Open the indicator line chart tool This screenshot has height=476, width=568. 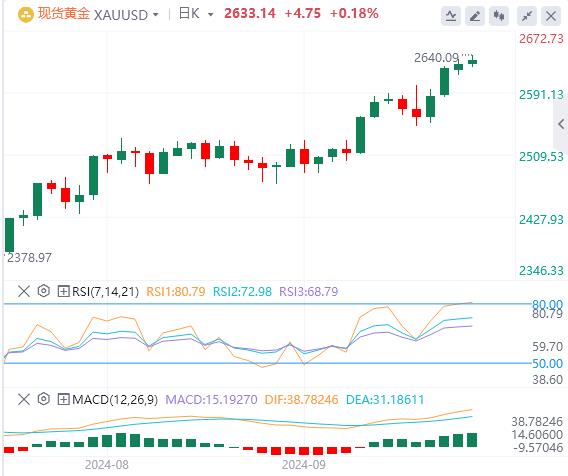pos(451,16)
